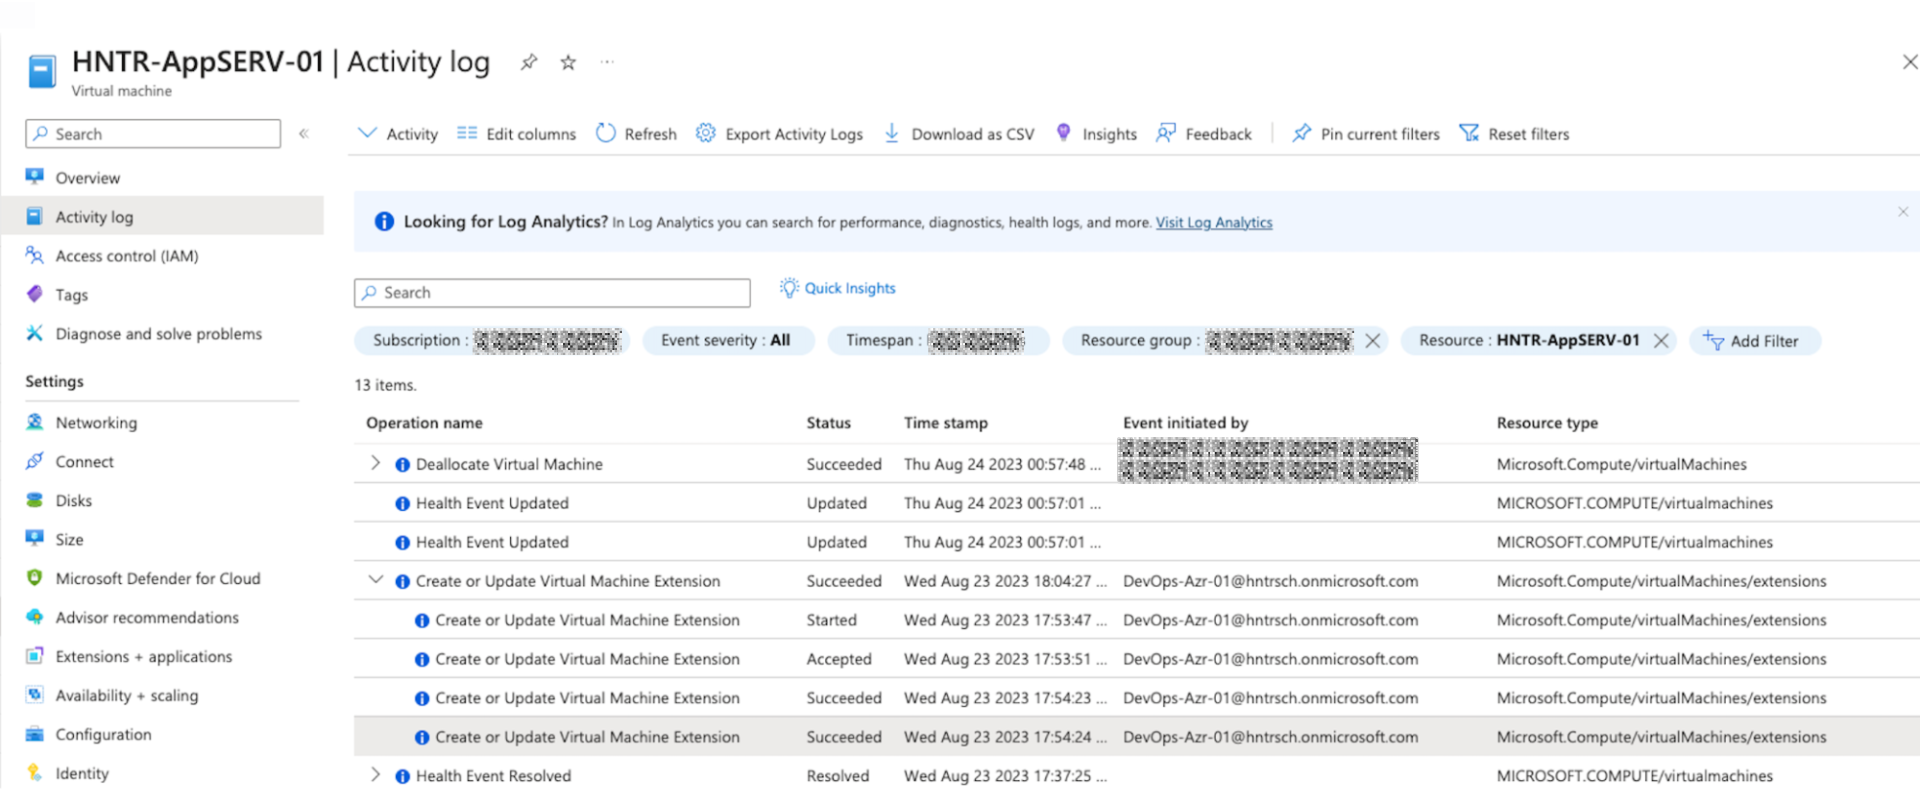Remove the Resource HNTR-AppSERV-01 filter
Screen dimensions: 1920x791
pos(1661,341)
